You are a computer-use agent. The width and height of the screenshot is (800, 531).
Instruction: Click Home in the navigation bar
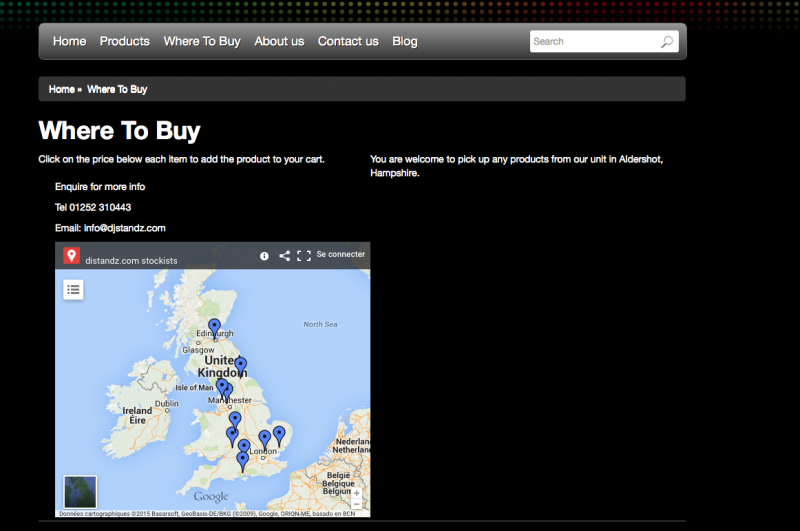point(69,42)
